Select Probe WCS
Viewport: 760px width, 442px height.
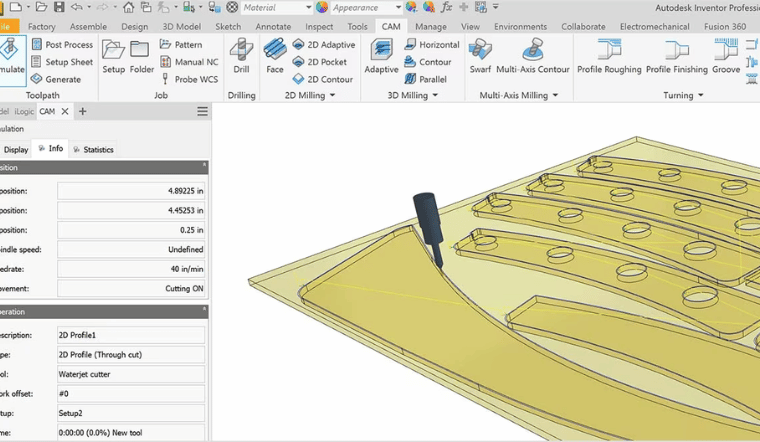(189, 79)
